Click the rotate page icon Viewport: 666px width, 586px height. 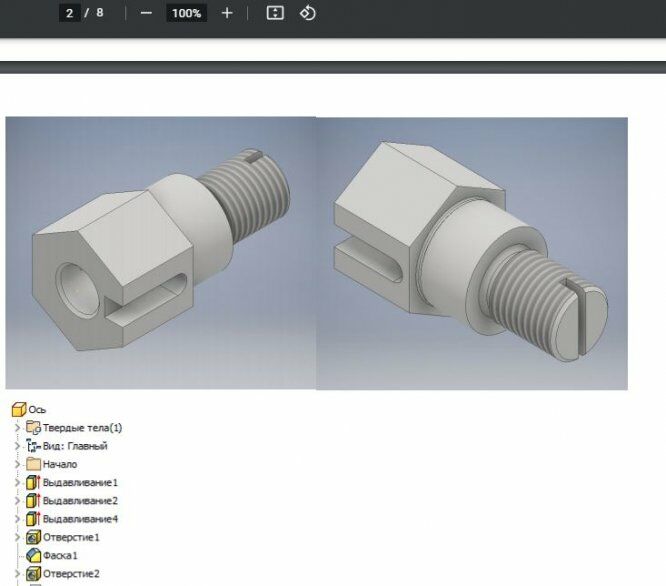pos(308,13)
